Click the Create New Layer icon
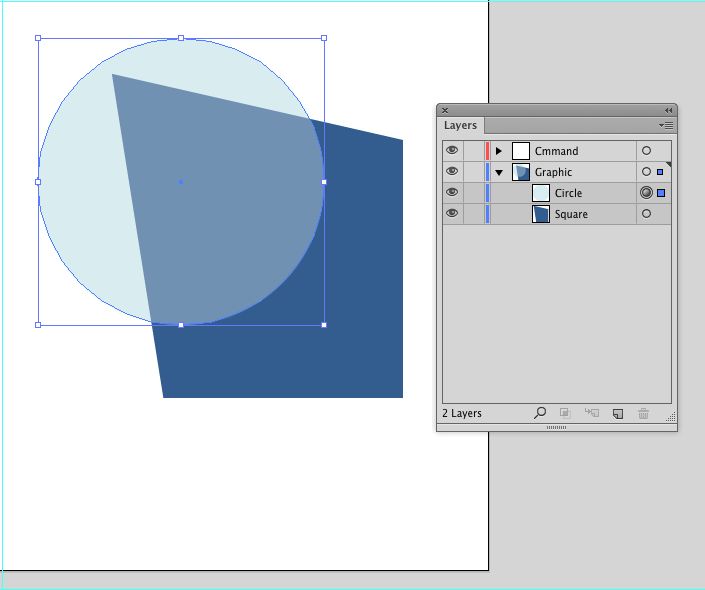Image resolution: width=705 pixels, height=590 pixels. click(x=618, y=413)
